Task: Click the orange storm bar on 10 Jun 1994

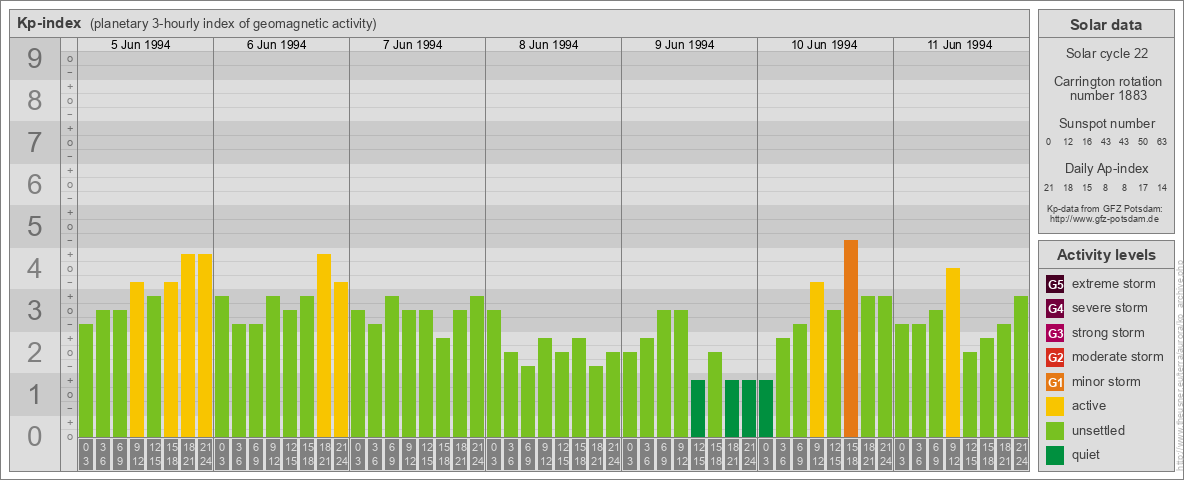Action: (851, 339)
